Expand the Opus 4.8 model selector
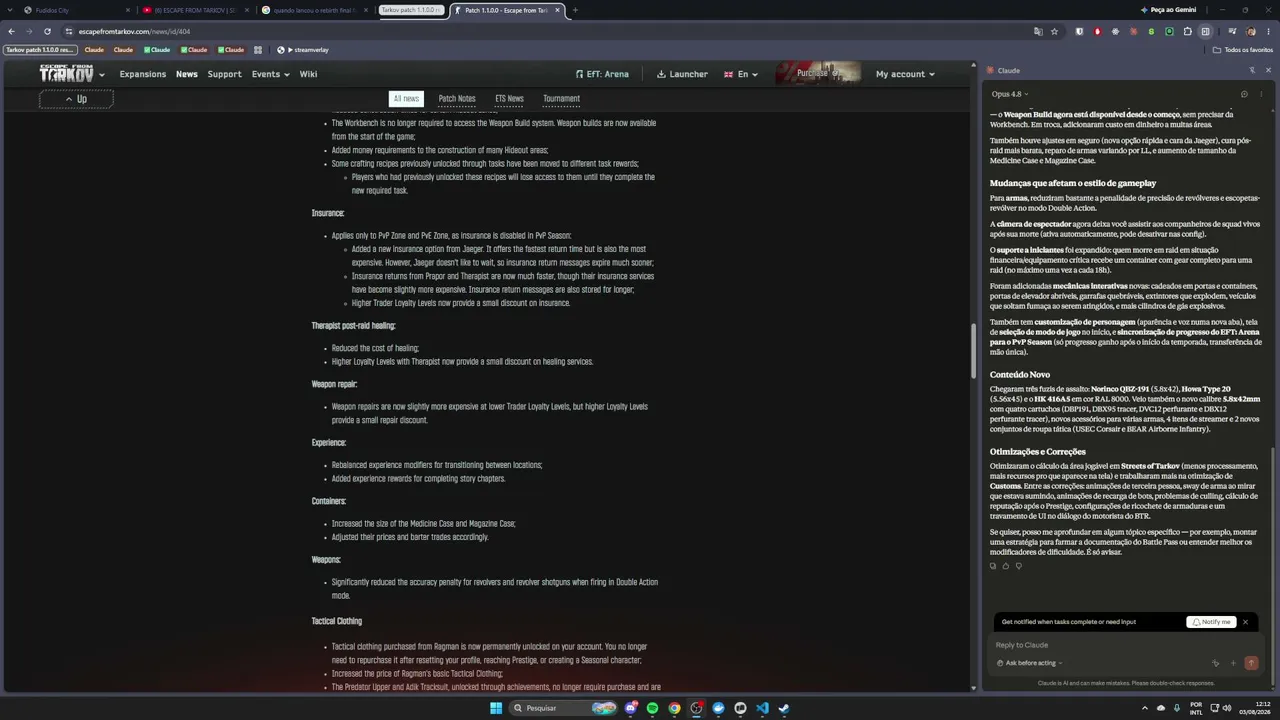 tap(1010, 94)
